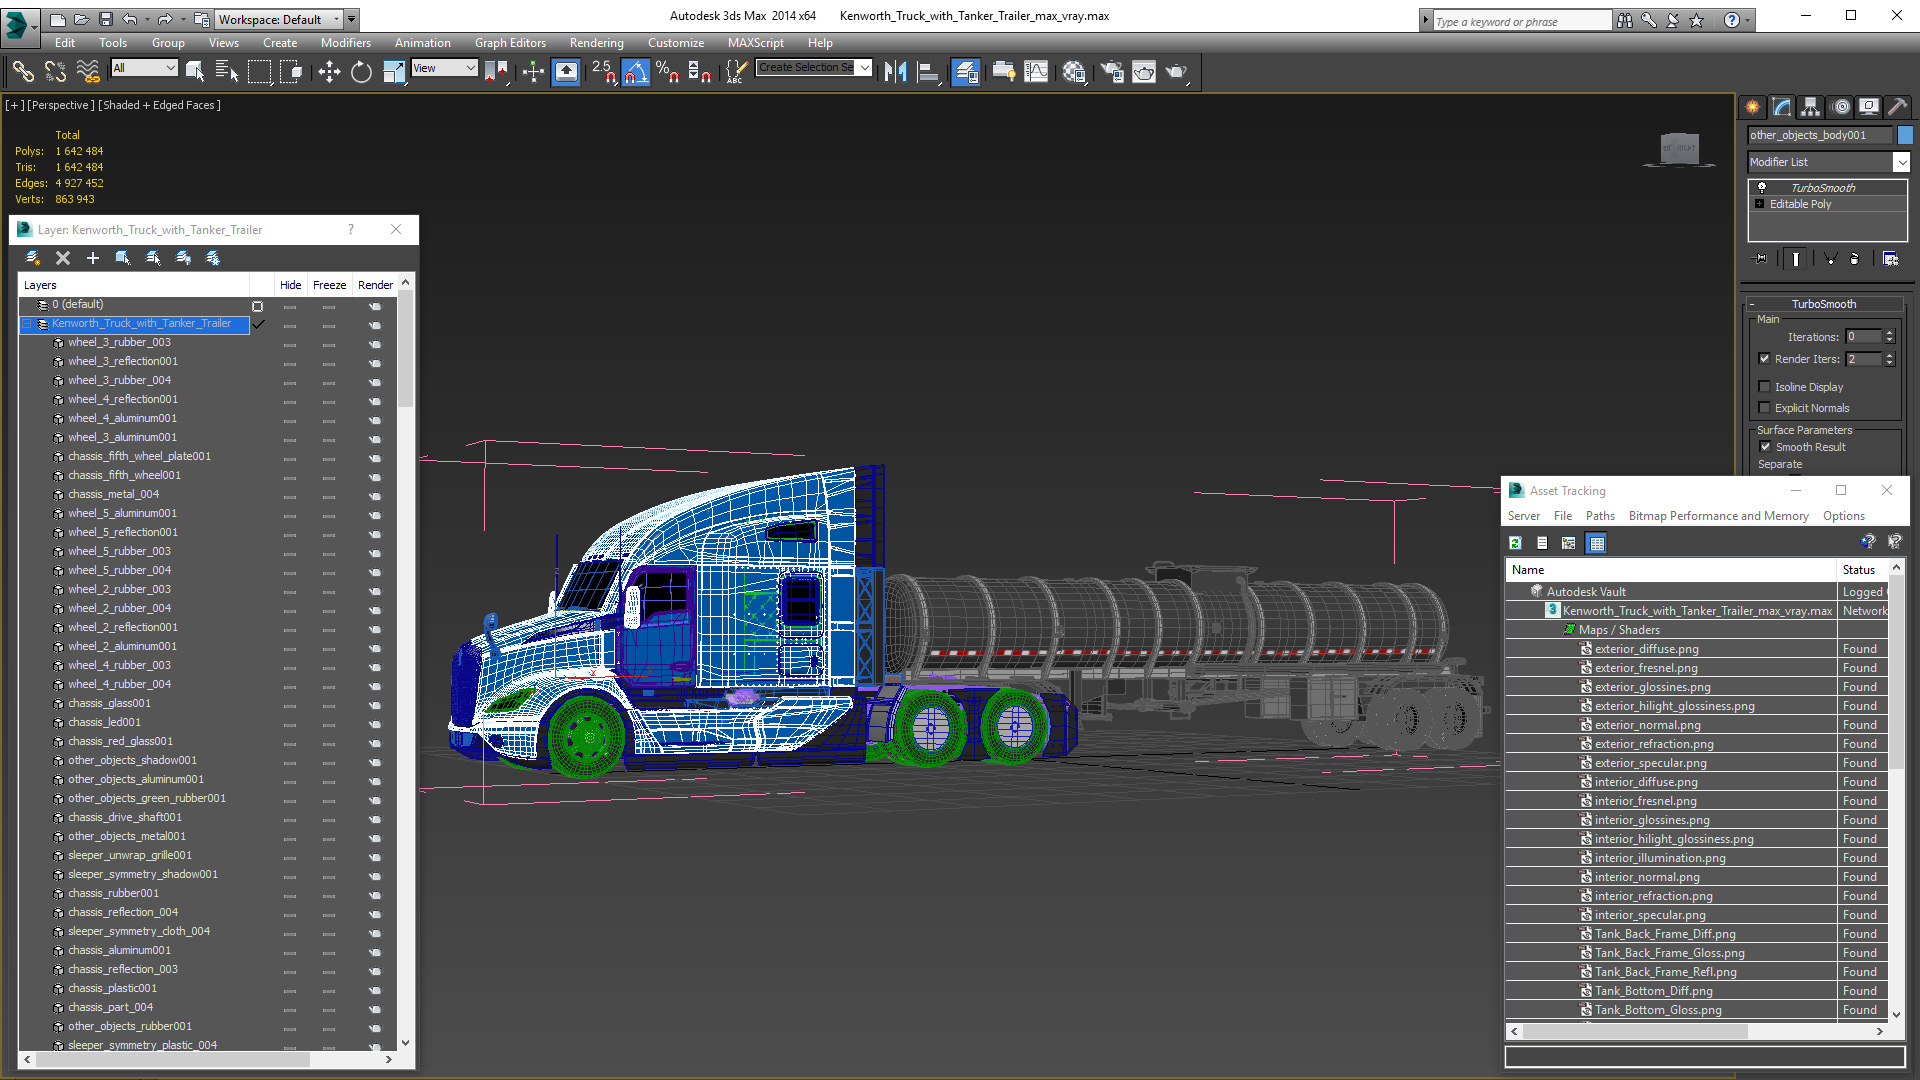Image resolution: width=1920 pixels, height=1080 pixels.
Task: Click the Shaded + Edged Faces viewport label
Action: 159,105
